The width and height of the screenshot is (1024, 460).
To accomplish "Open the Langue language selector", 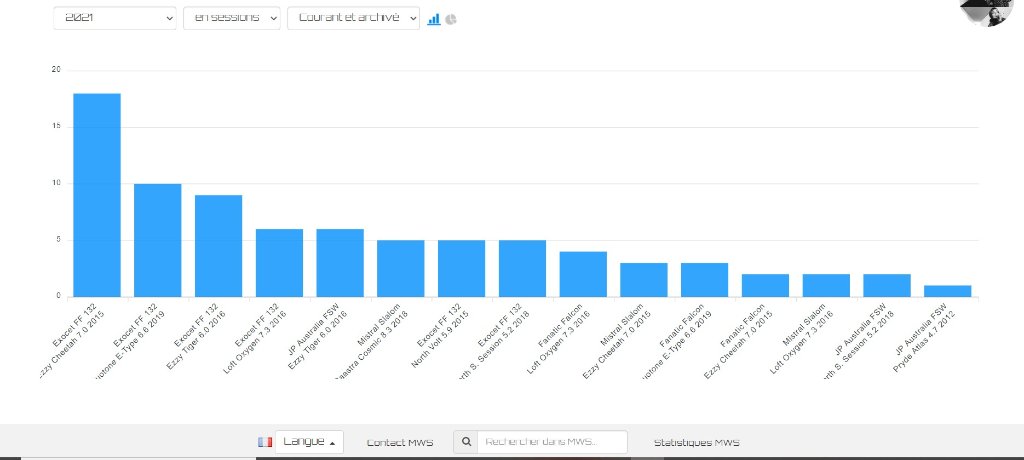I will point(309,442).
